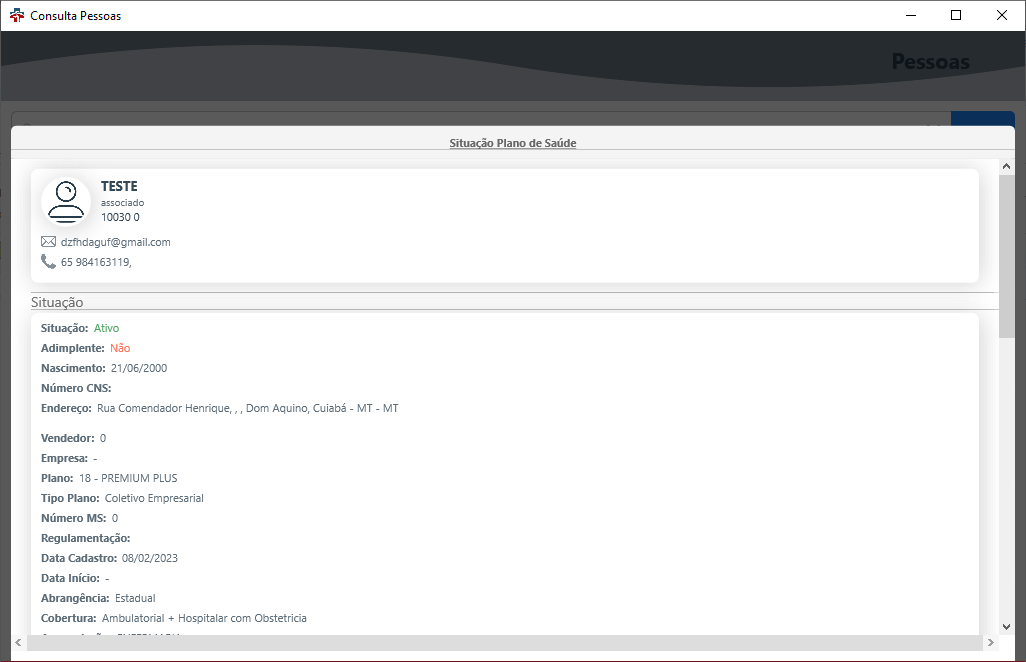Click Data Cadastro 08/02/2023
The width and height of the screenshot is (1026, 662).
pos(150,559)
